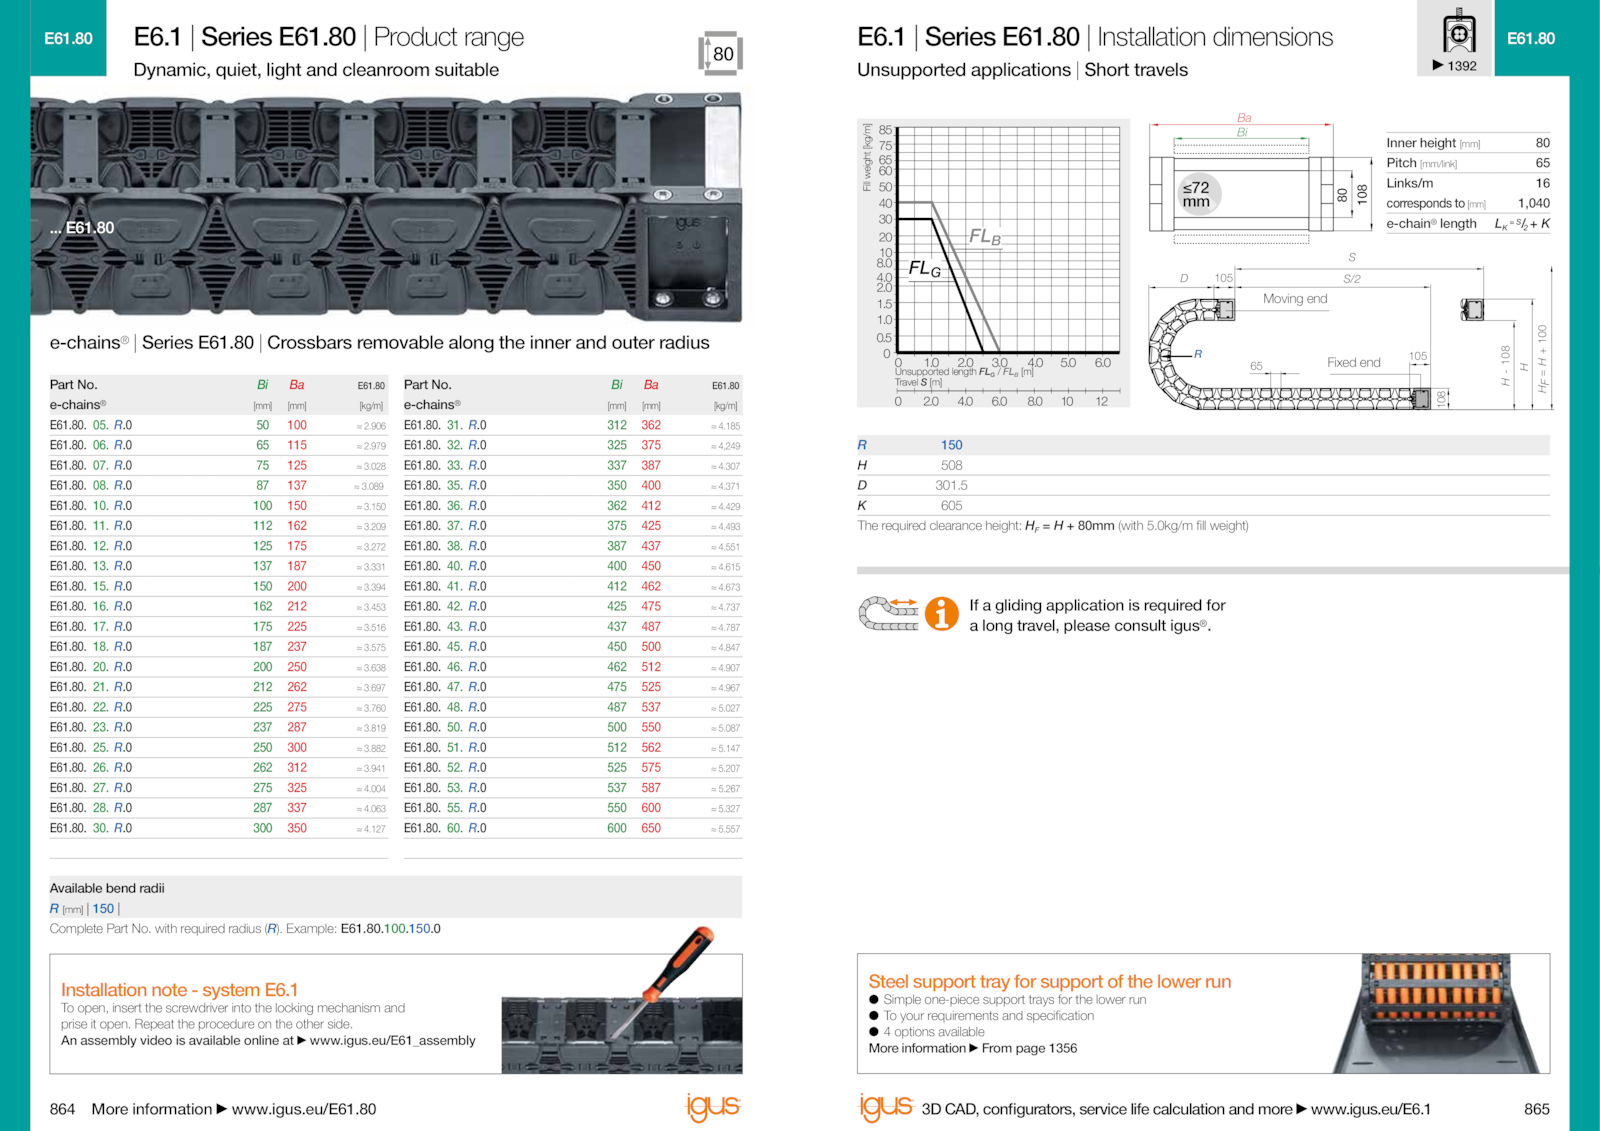Select part number row E61.80. 30. R.0
Screen dimensions: 1600x1131
pyautogui.click(x=218, y=828)
